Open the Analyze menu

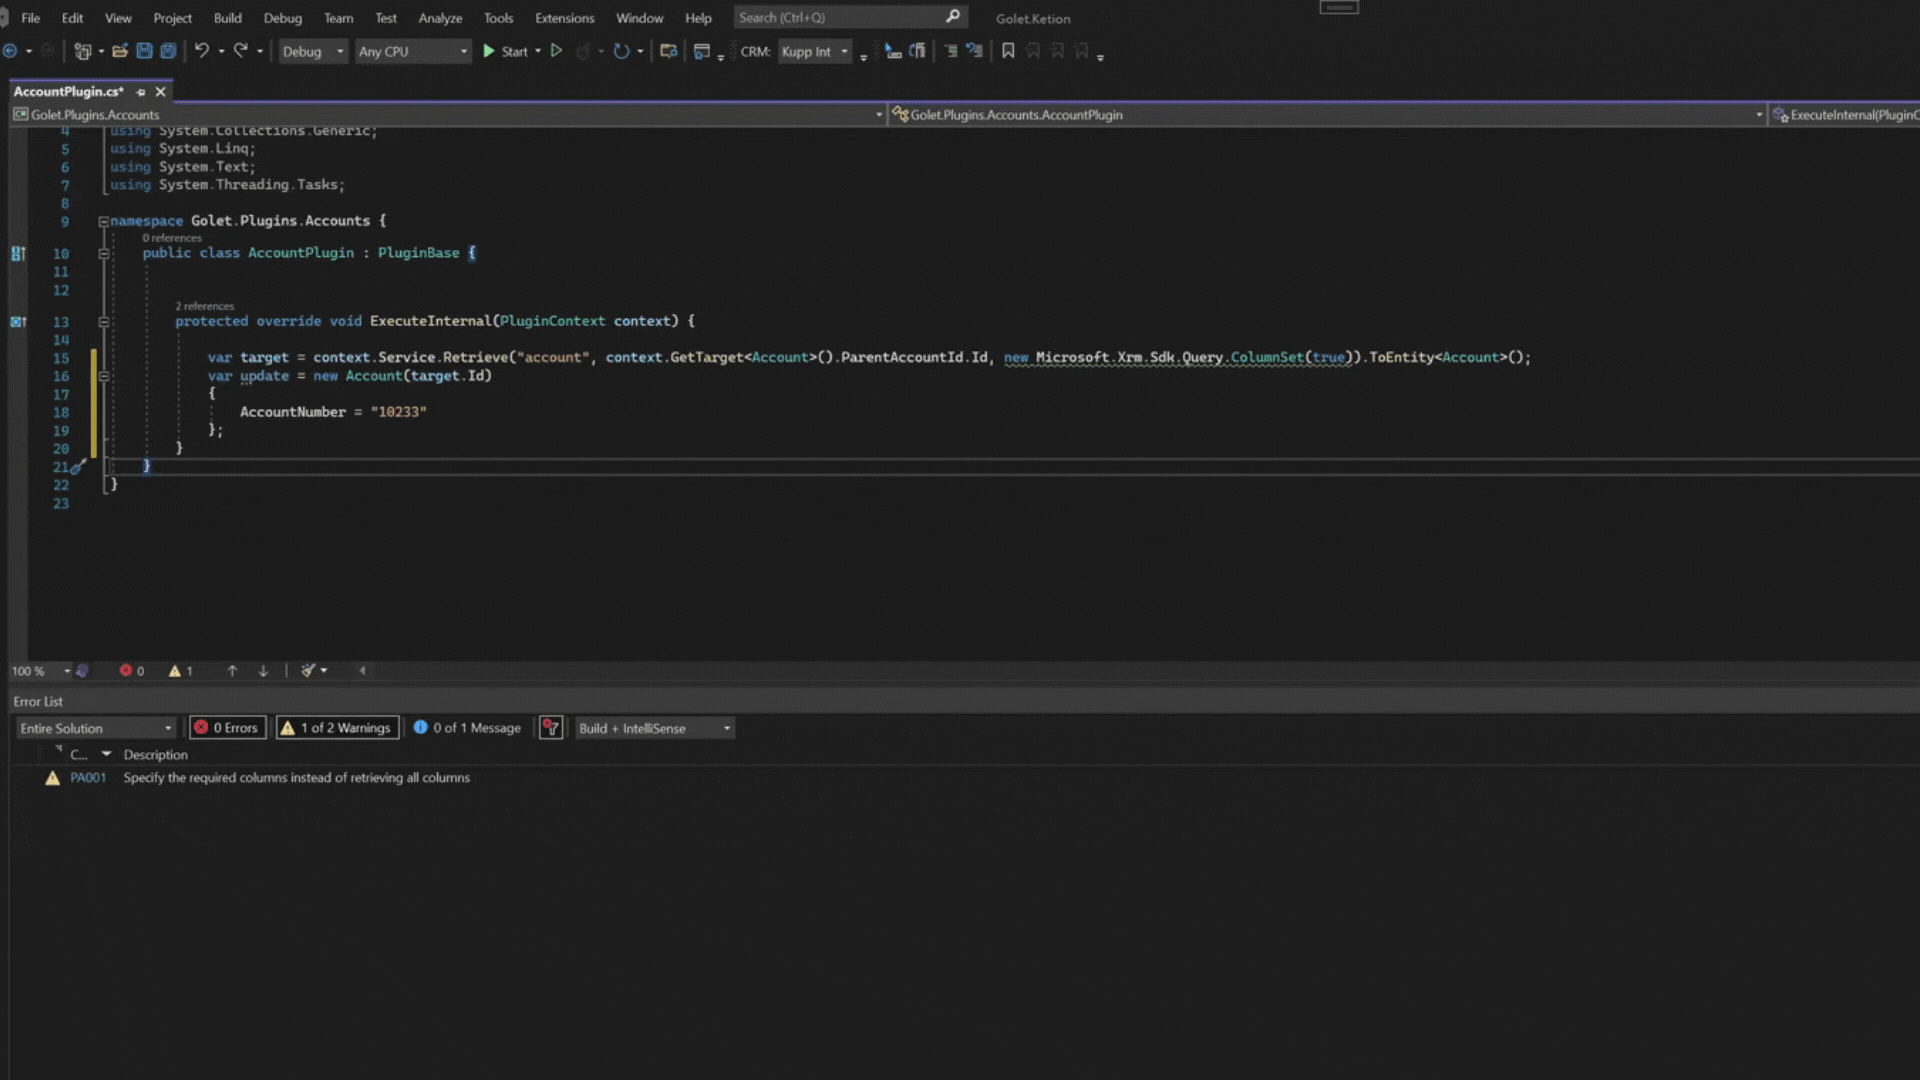tap(440, 18)
